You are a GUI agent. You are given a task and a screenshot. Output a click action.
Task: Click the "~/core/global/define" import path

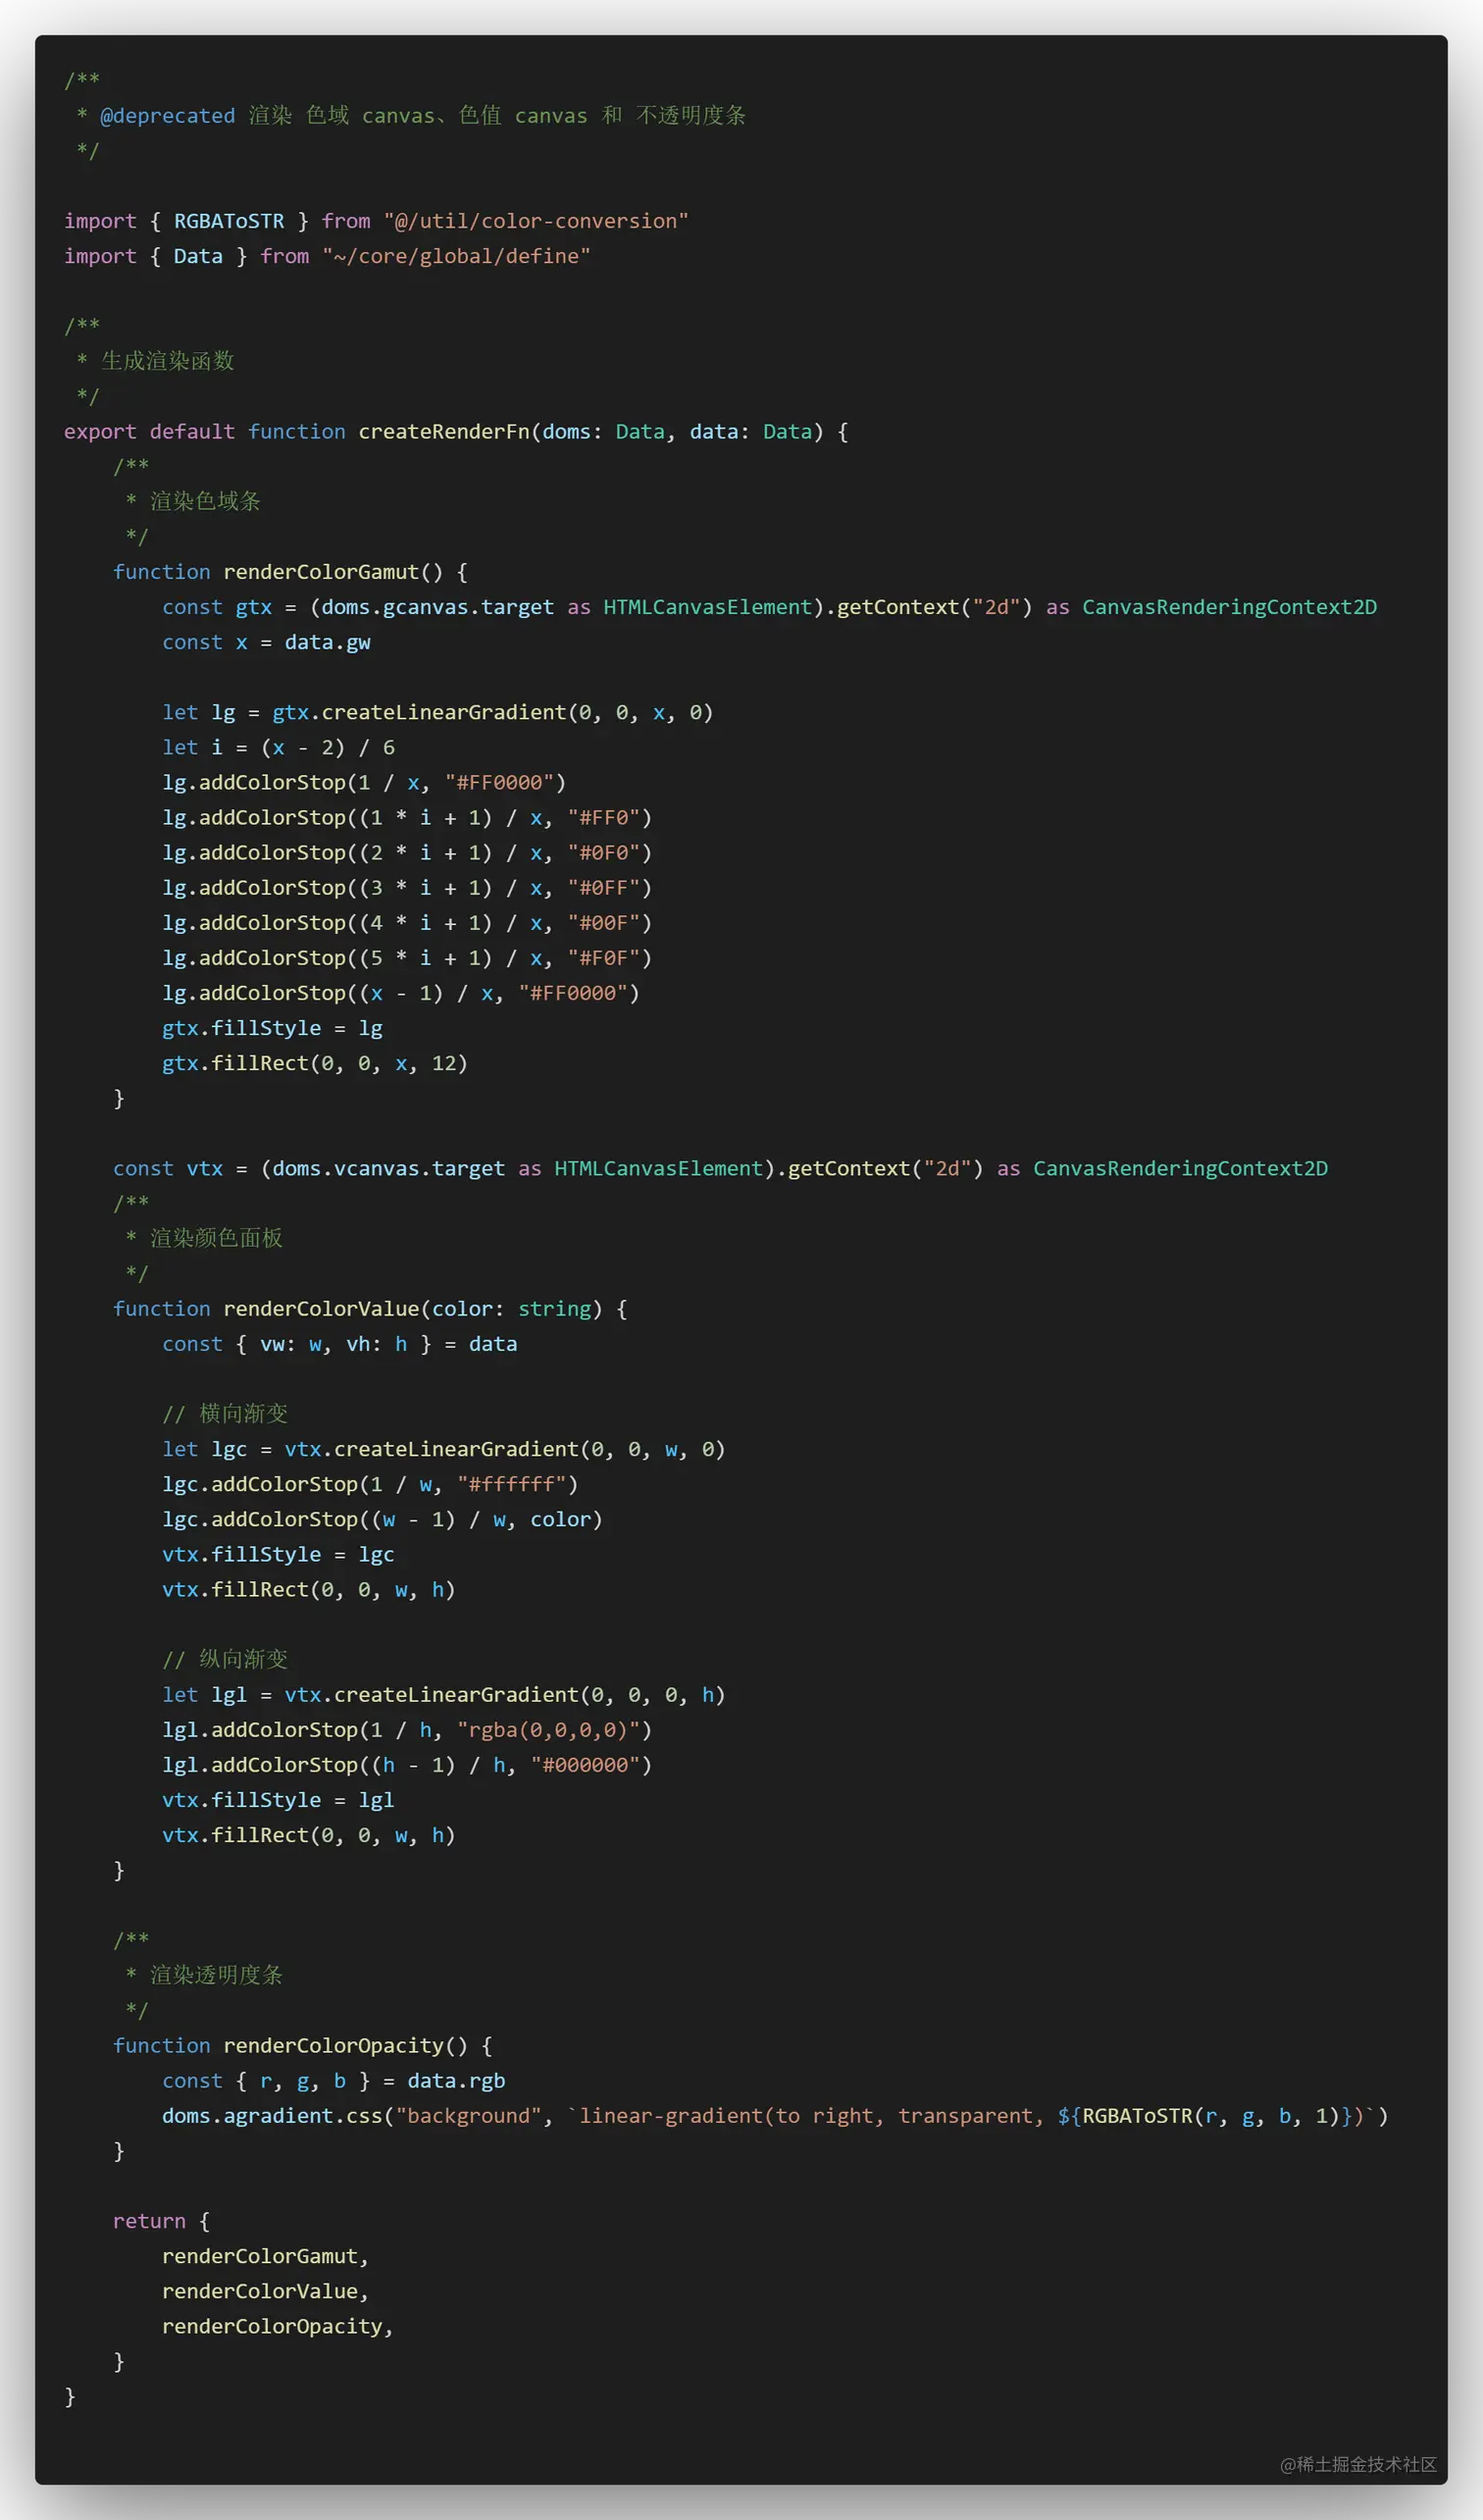pyautogui.click(x=456, y=256)
